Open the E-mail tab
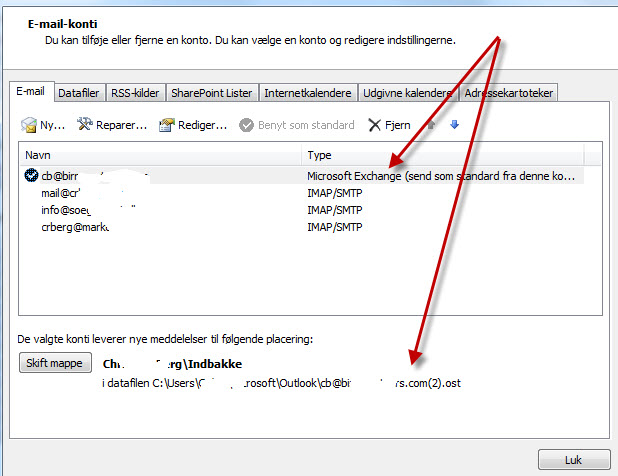The height and width of the screenshot is (476, 618). (31, 92)
